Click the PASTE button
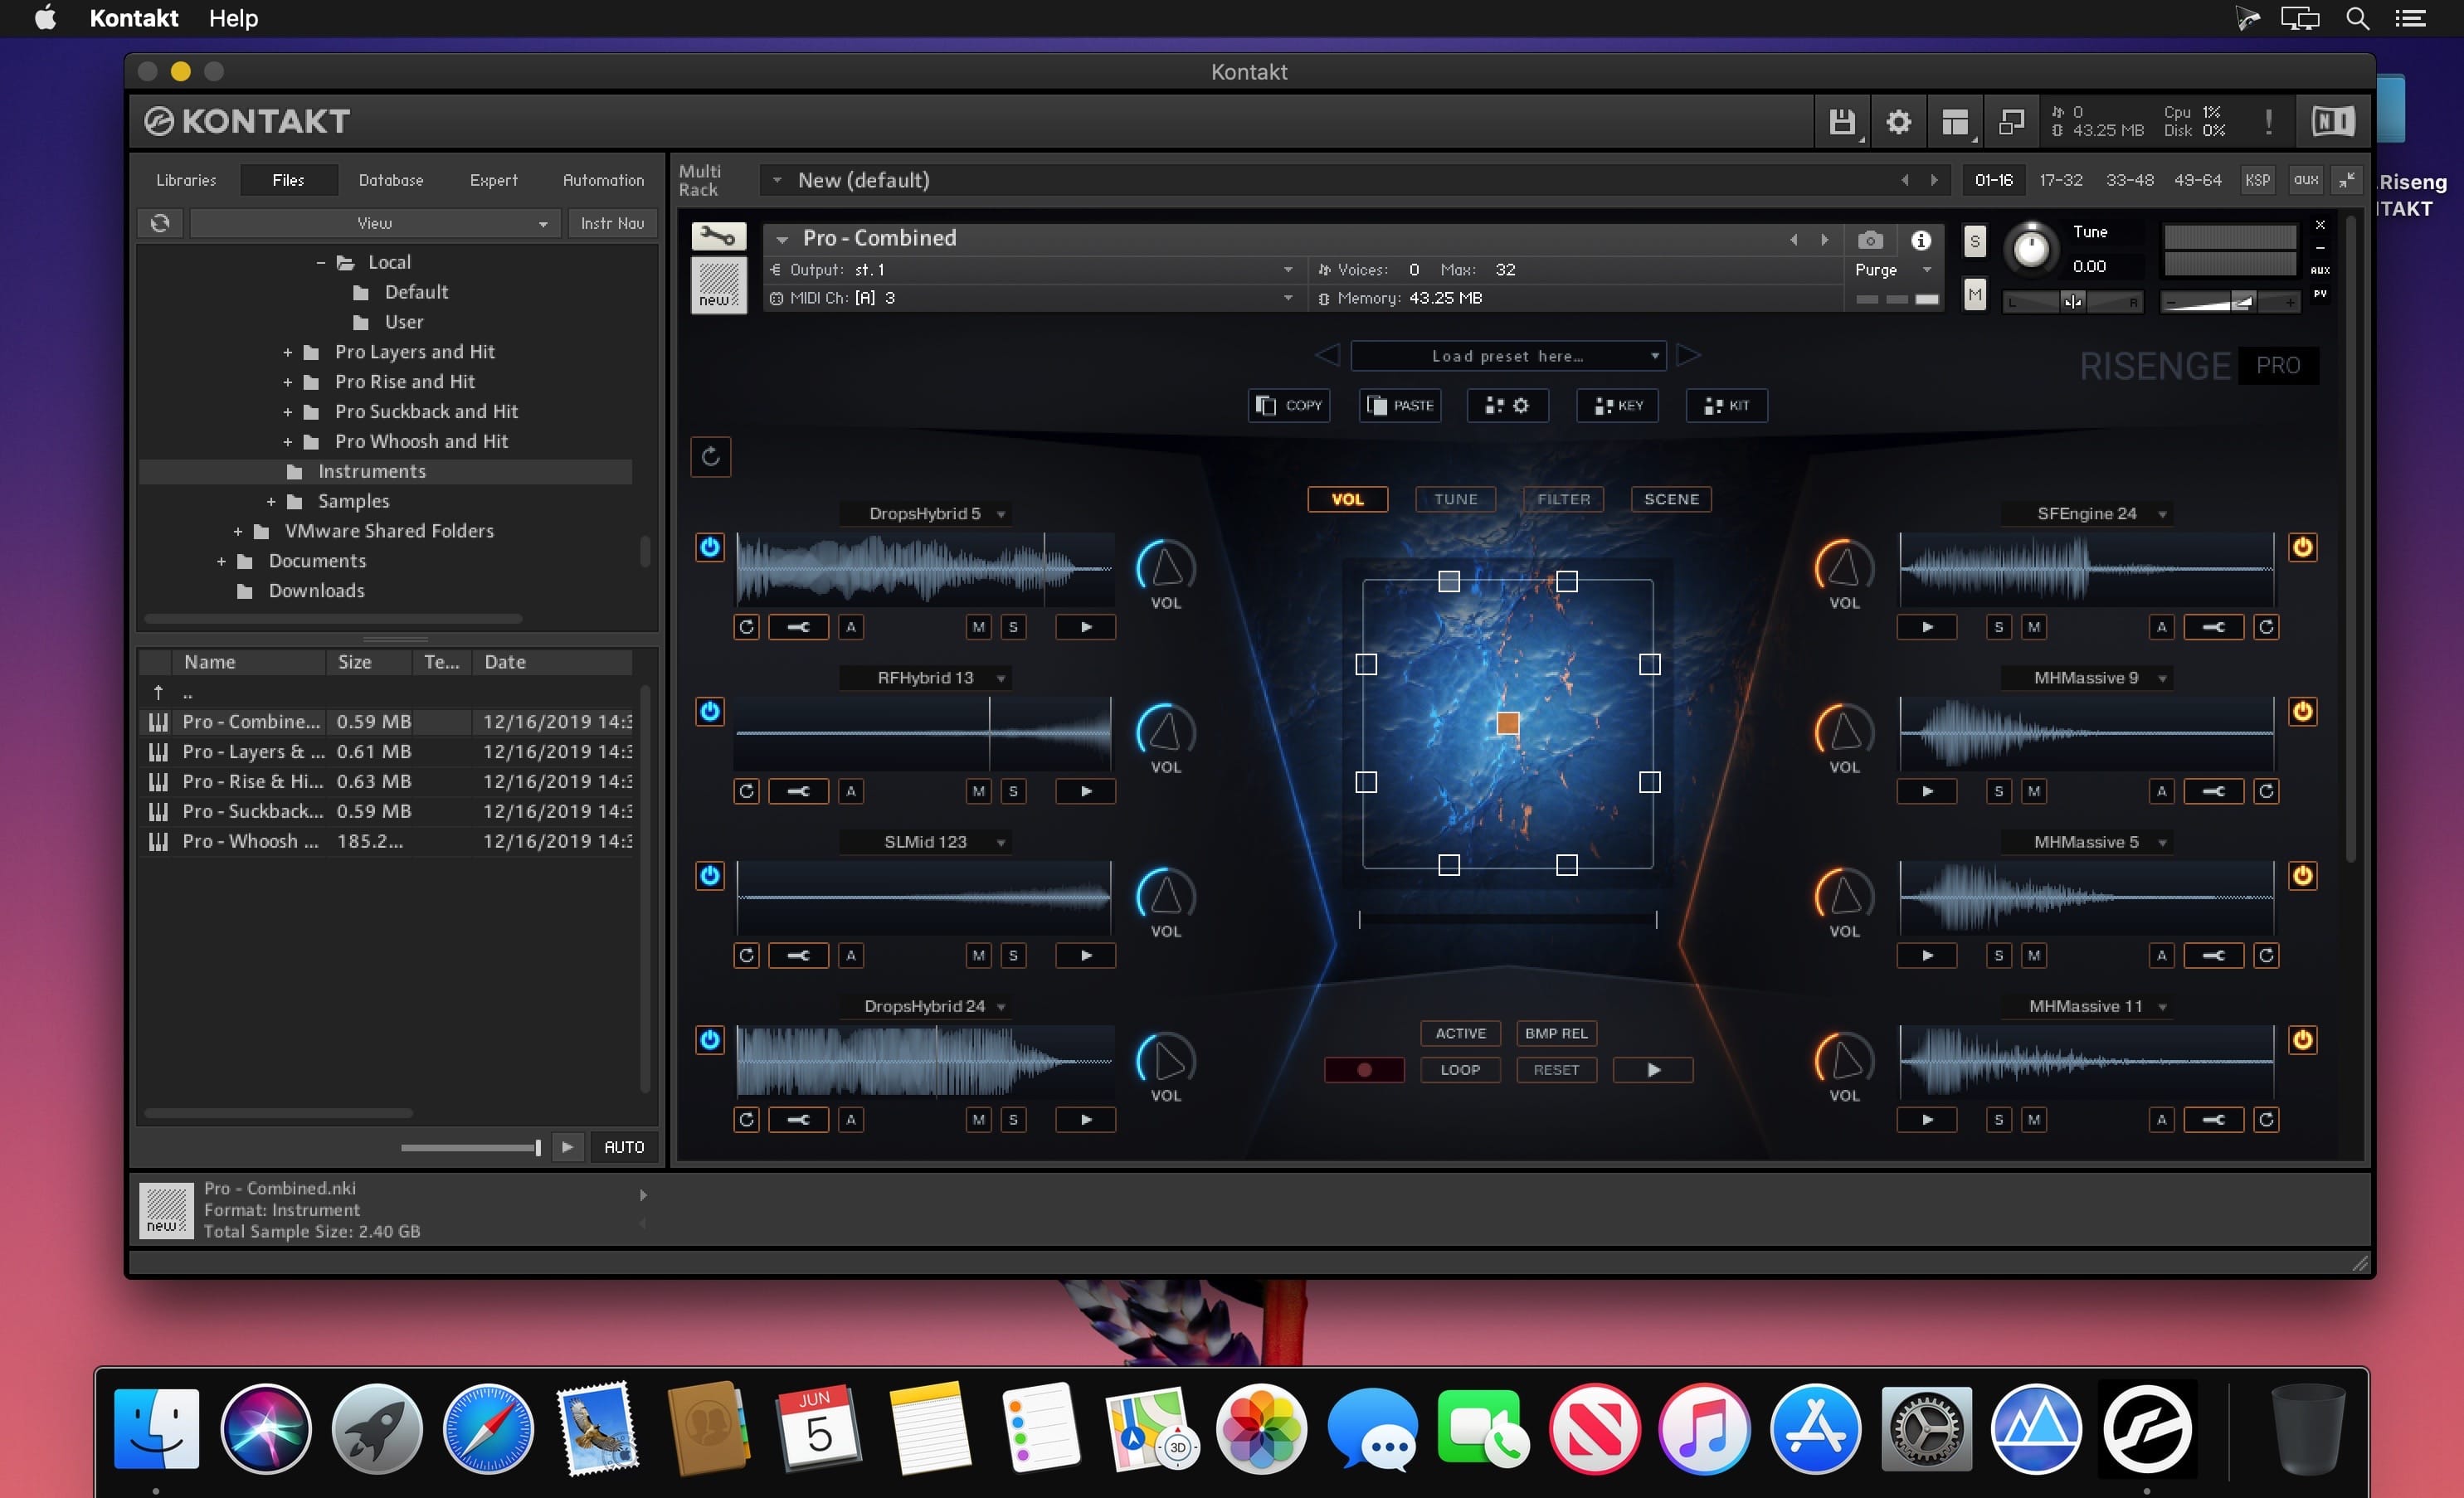 pos(1400,405)
